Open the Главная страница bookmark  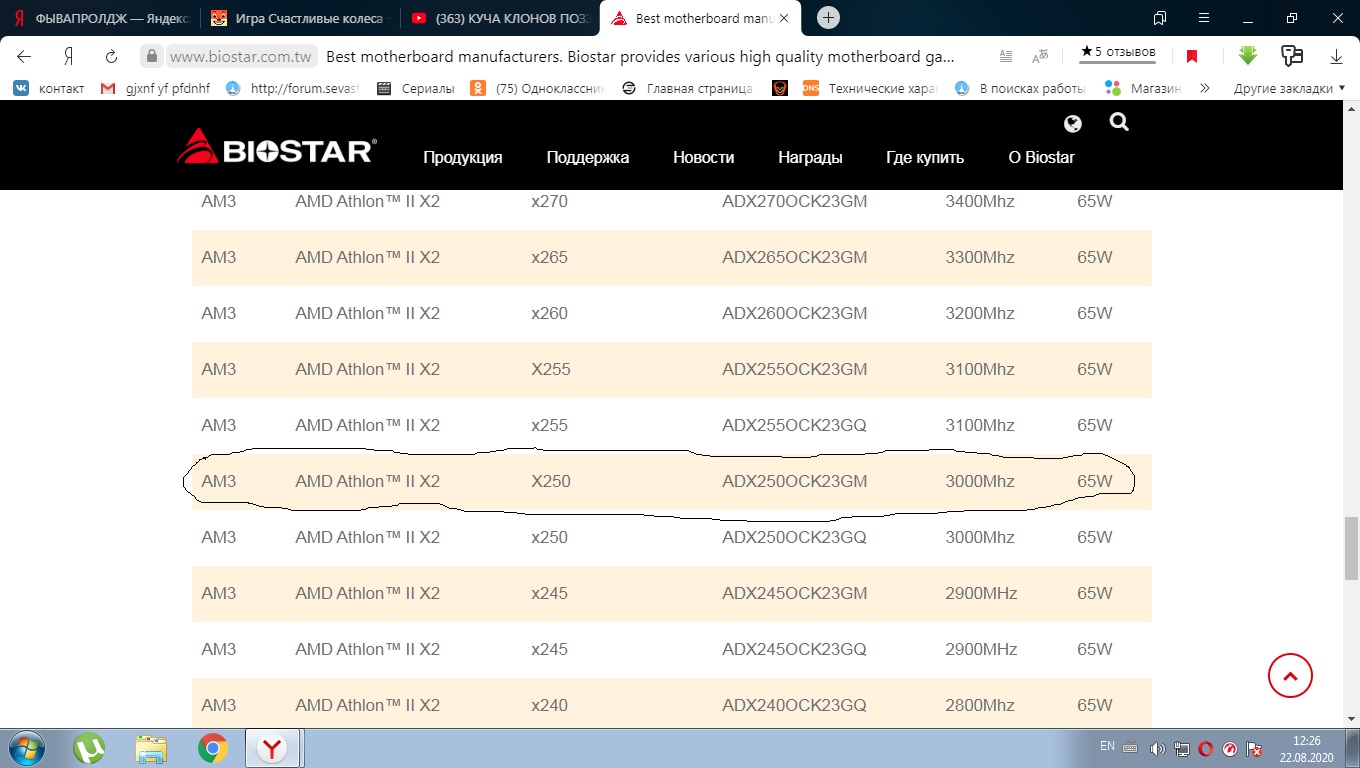tap(688, 88)
